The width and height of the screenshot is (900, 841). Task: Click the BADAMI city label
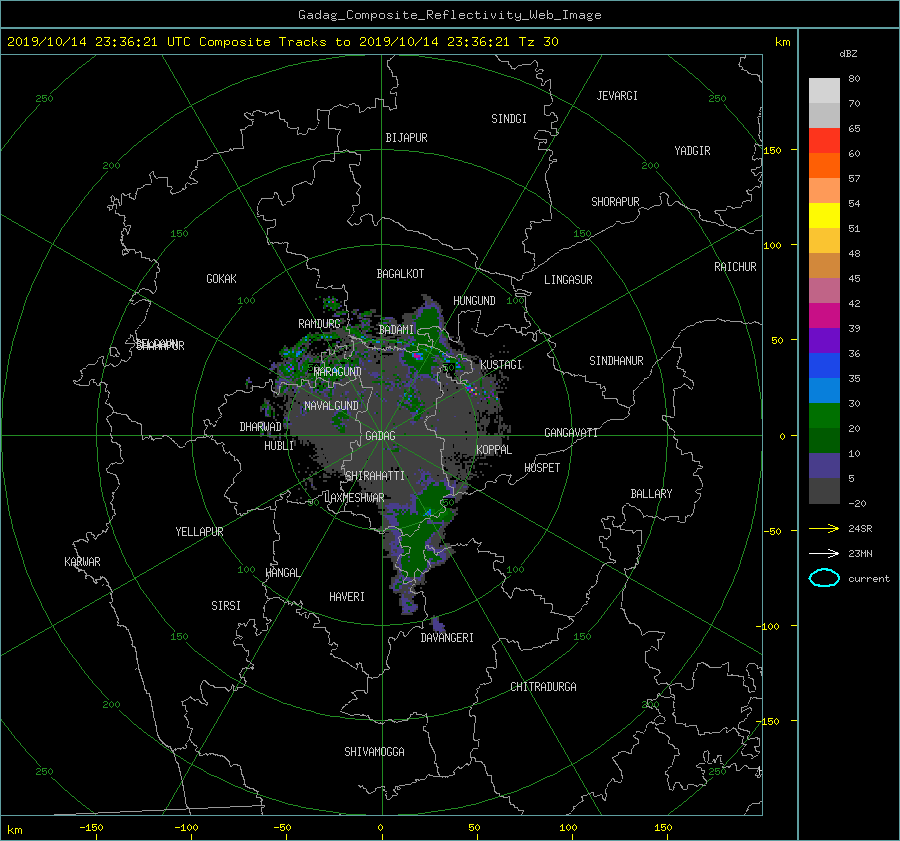tap(396, 330)
